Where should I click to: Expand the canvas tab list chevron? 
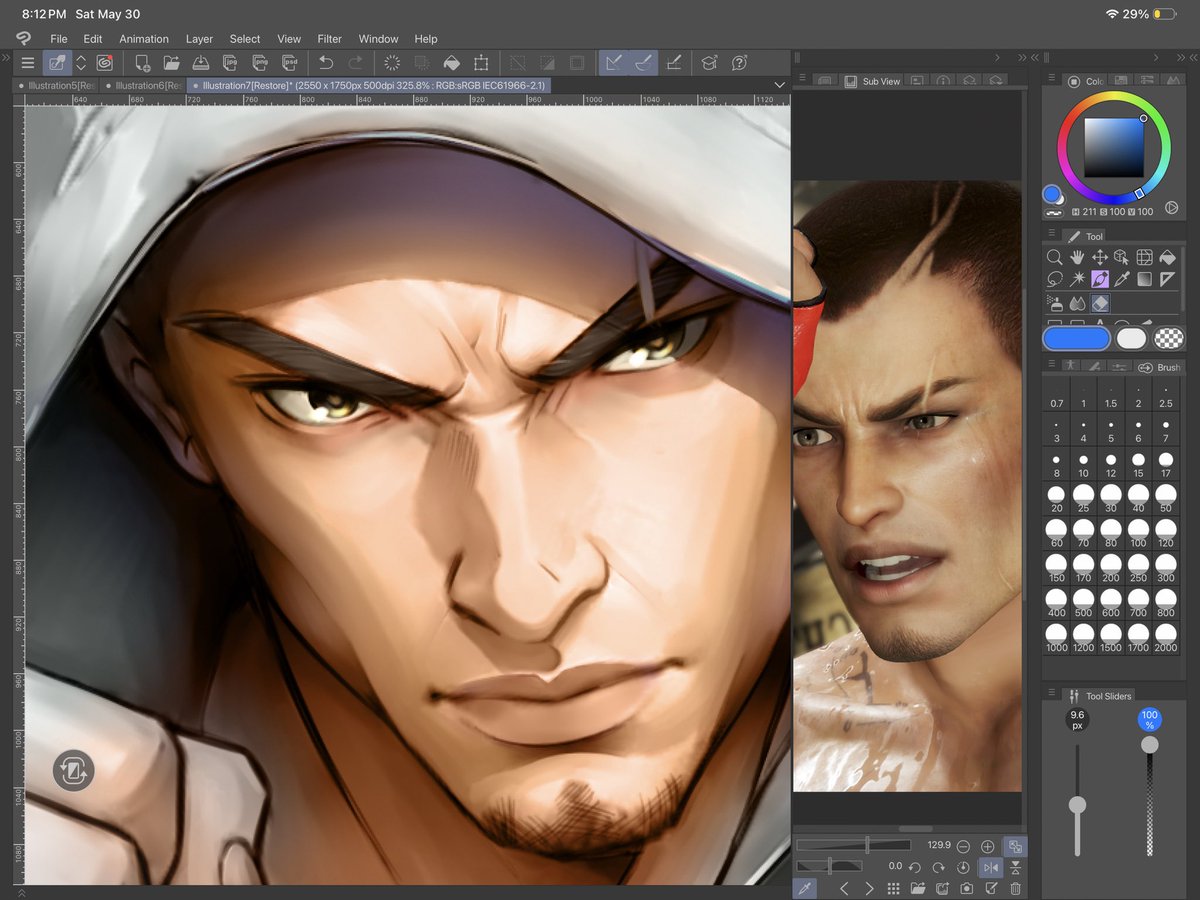(x=779, y=85)
